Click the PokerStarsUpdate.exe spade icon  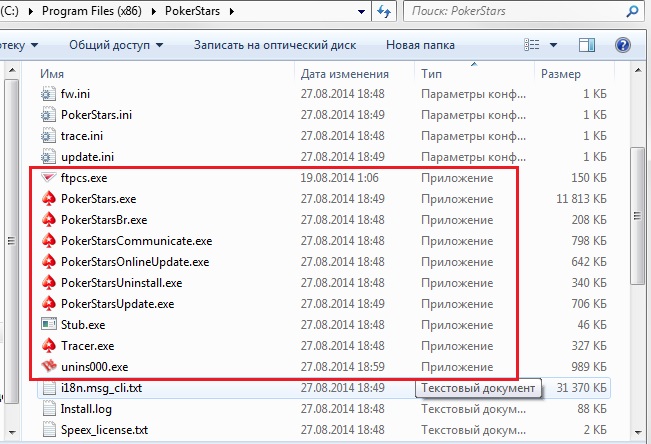pos(49,304)
